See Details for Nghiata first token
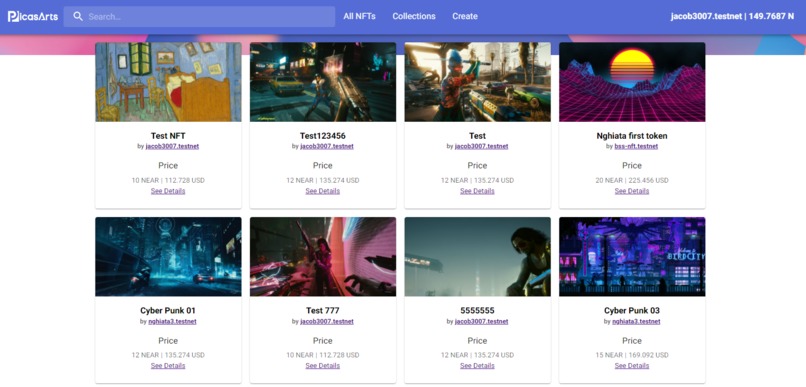The image size is (806, 387). [x=632, y=191]
